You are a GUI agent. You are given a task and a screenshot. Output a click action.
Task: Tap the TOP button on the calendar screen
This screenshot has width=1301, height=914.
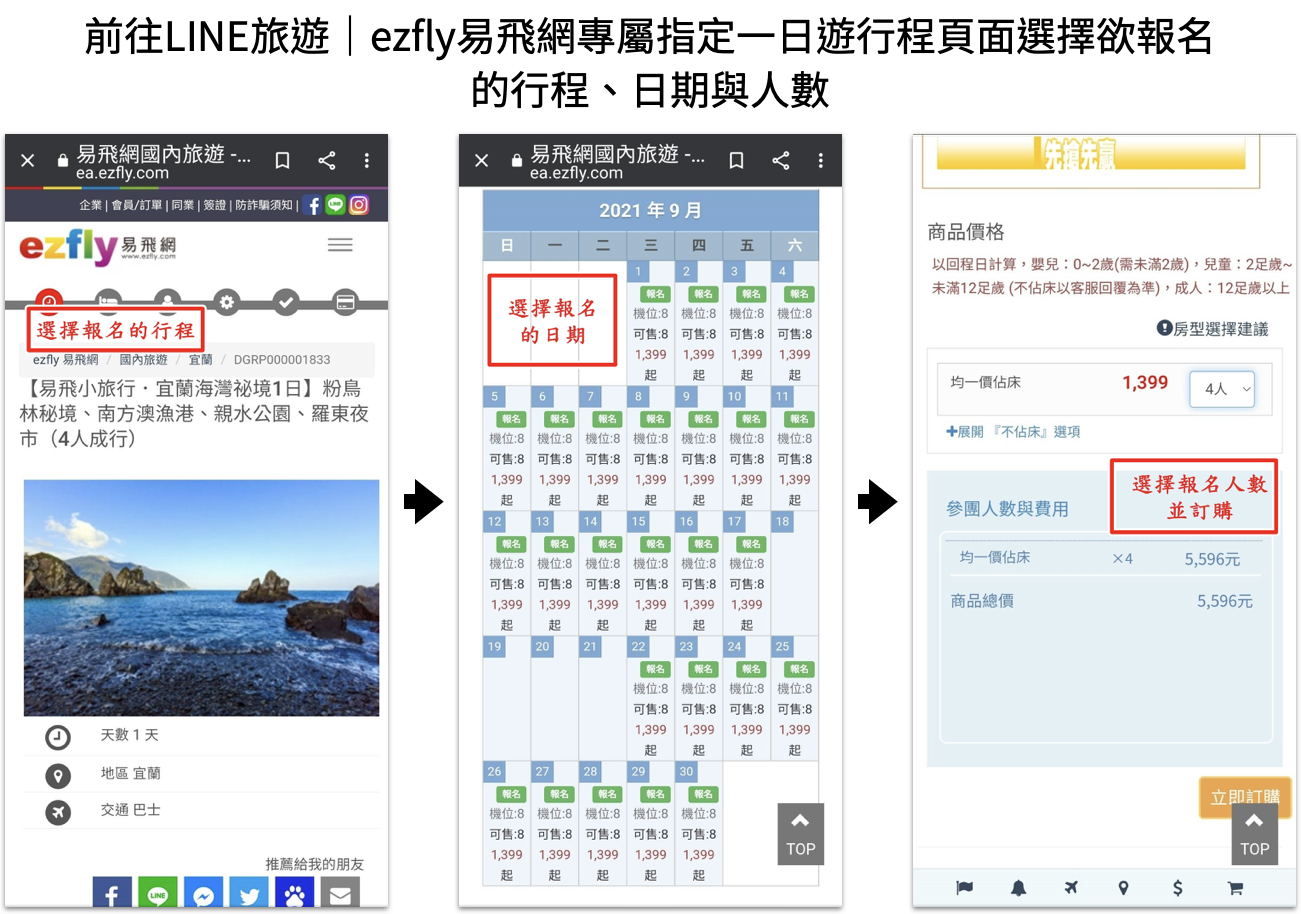[801, 834]
